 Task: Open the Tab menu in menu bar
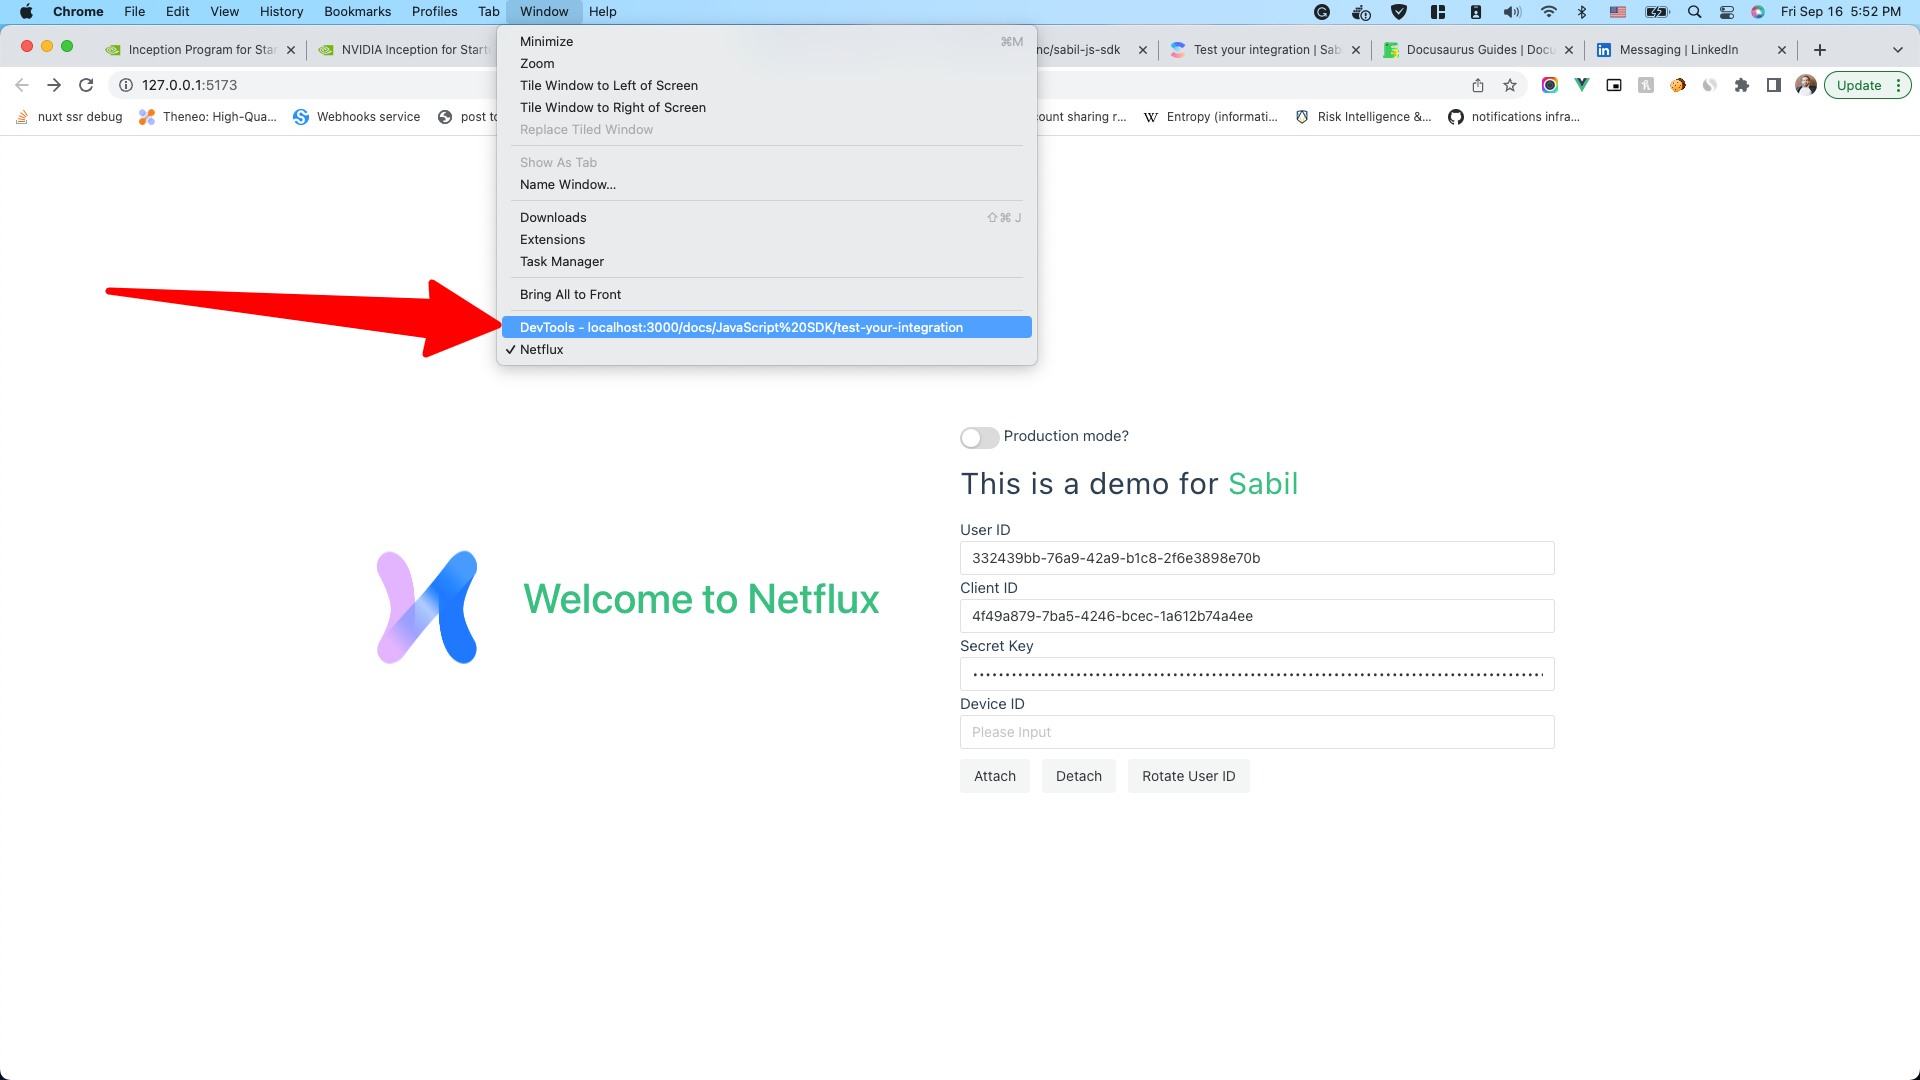(488, 12)
